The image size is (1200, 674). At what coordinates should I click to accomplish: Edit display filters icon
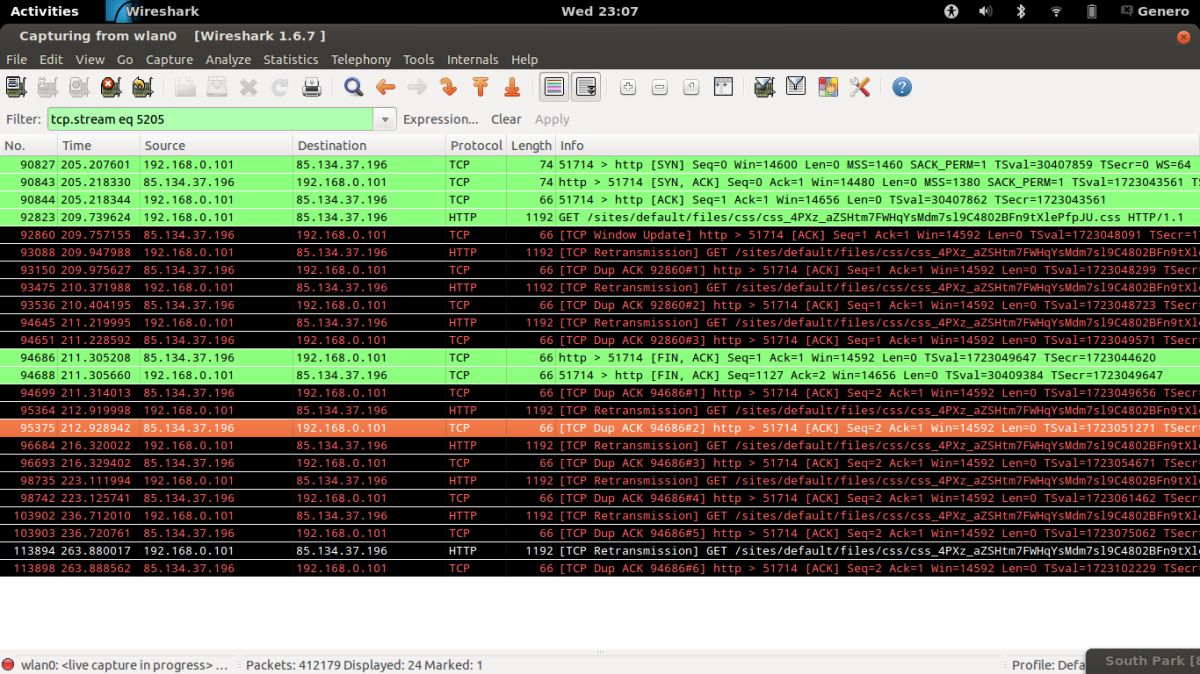click(796, 87)
